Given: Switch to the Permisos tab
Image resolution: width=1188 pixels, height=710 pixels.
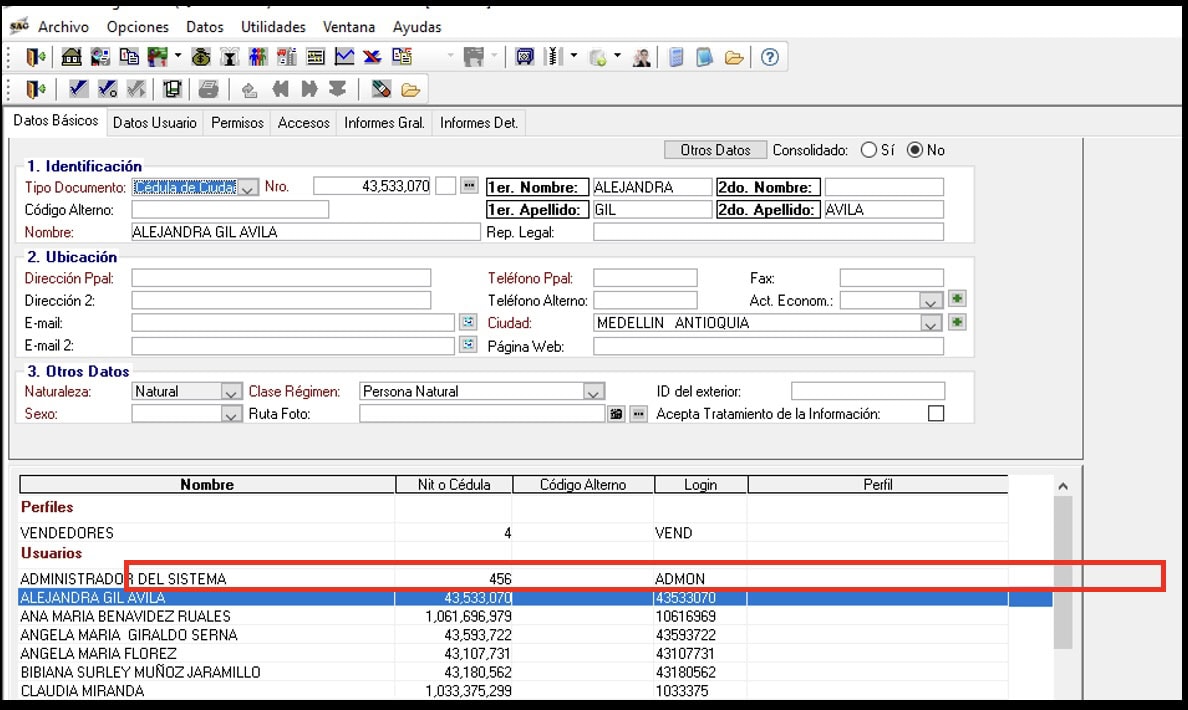Looking at the screenshot, I should 238,123.
